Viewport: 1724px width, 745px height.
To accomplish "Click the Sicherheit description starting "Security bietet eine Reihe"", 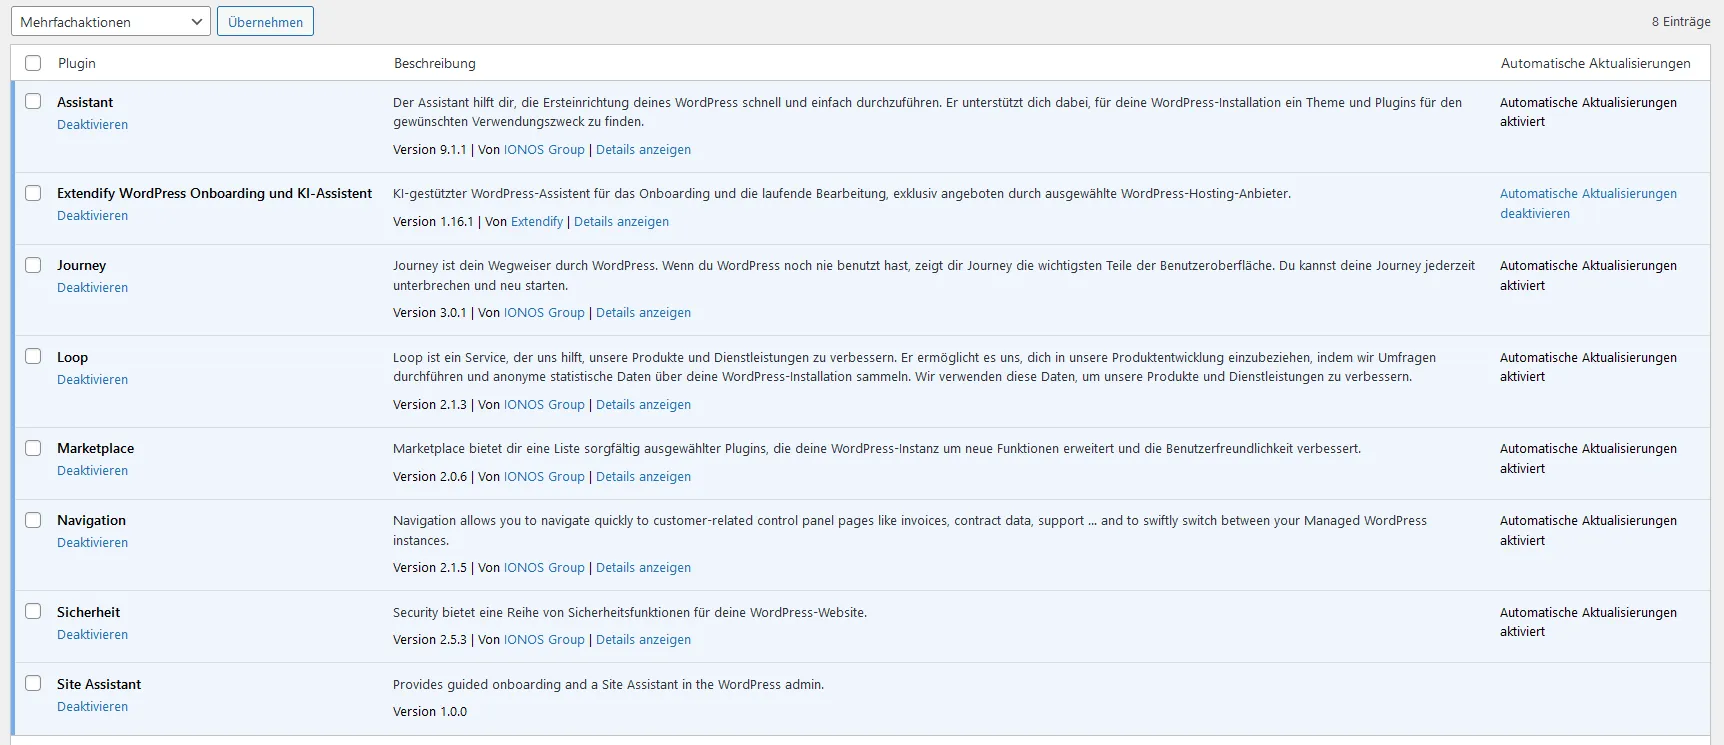I will click(630, 613).
